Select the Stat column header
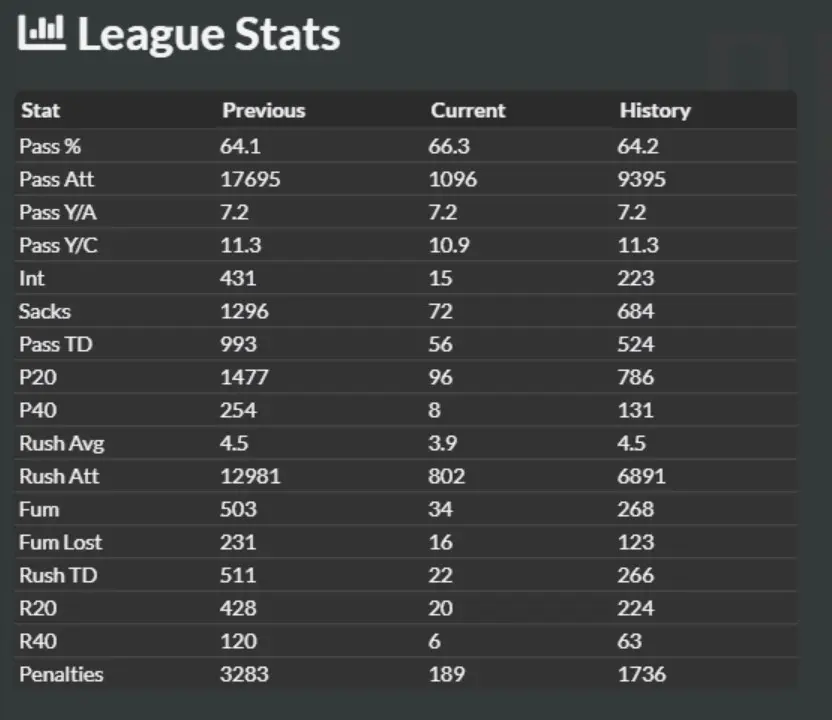This screenshot has width=832, height=720. [x=40, y=110]
